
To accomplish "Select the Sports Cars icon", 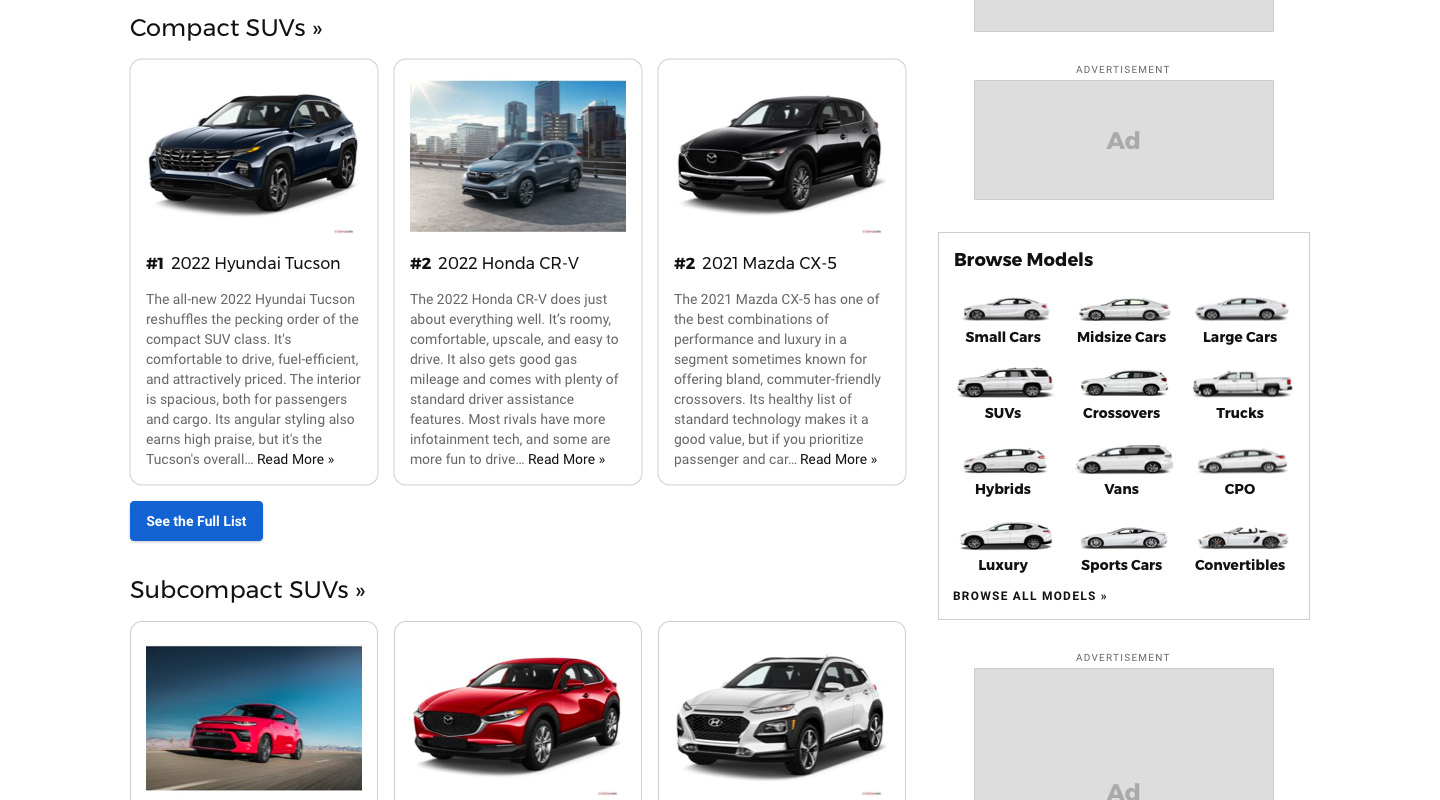I will click(1123, 534).
